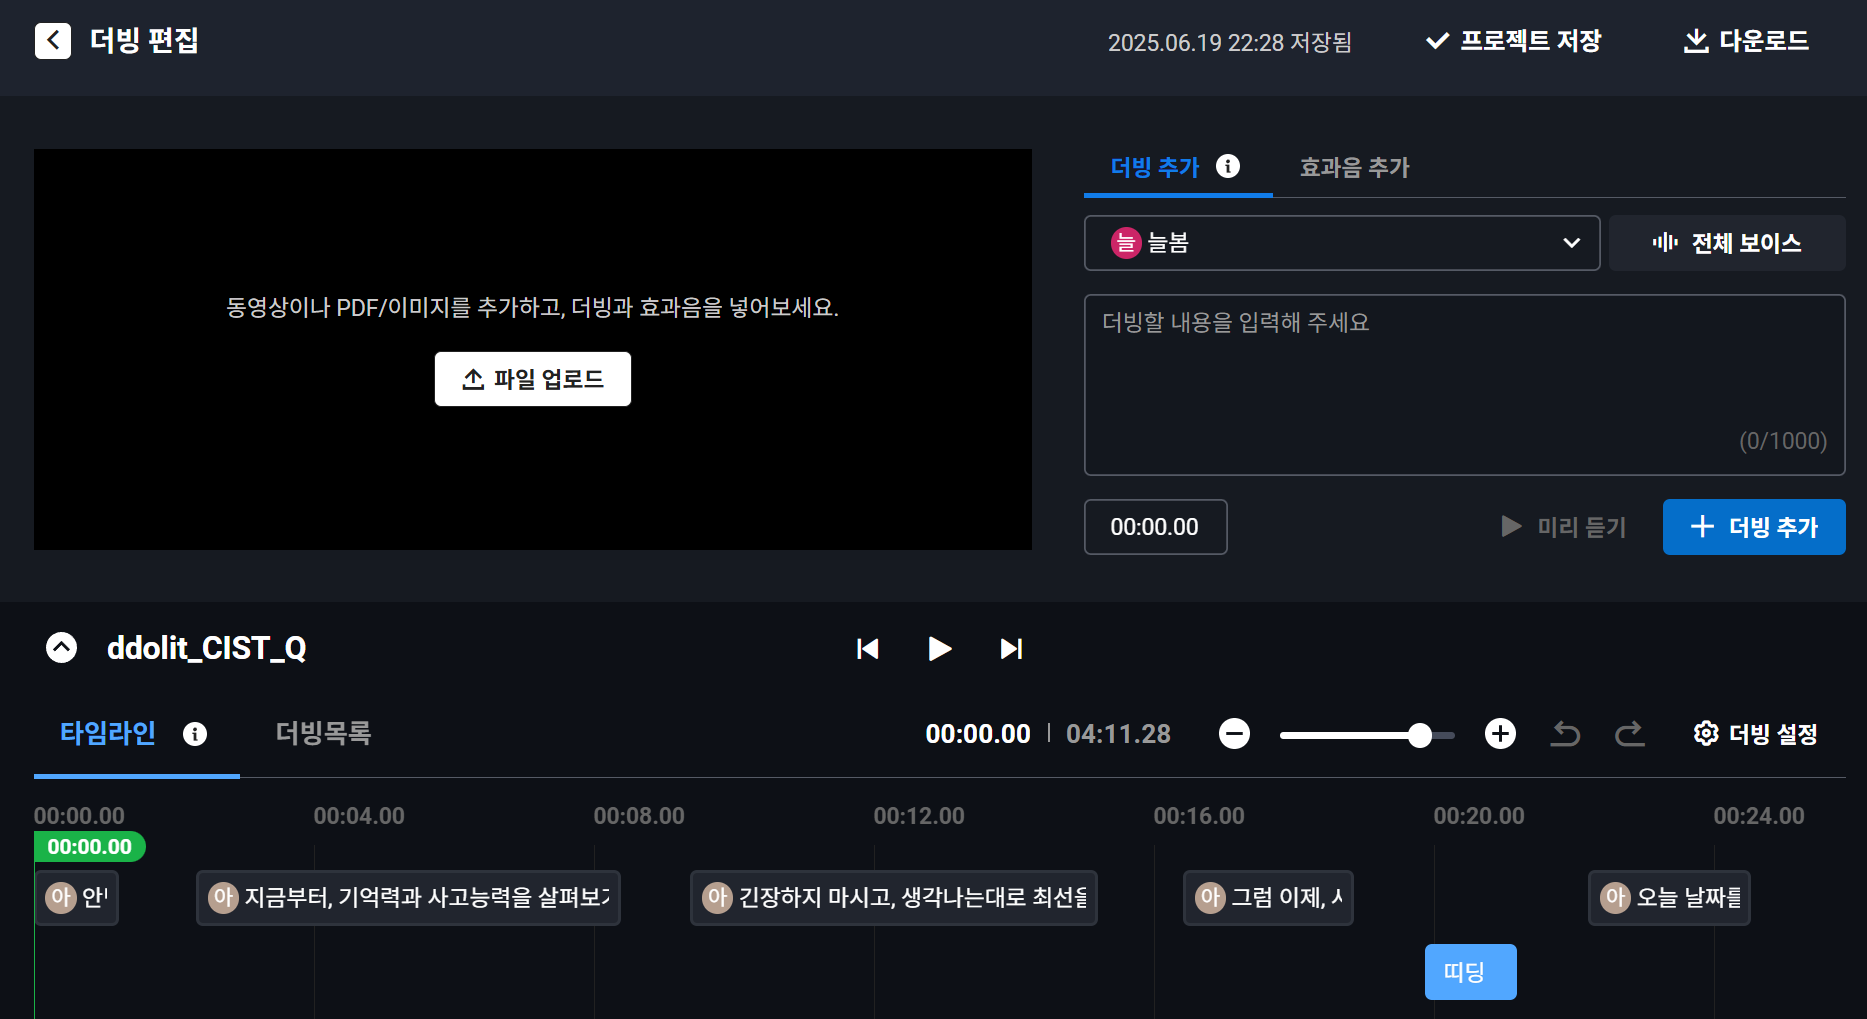Click the 00:12.00 ruler label
This screenshot has height=1019, width=1867.
pyautogui.click(x=919, y=816)
